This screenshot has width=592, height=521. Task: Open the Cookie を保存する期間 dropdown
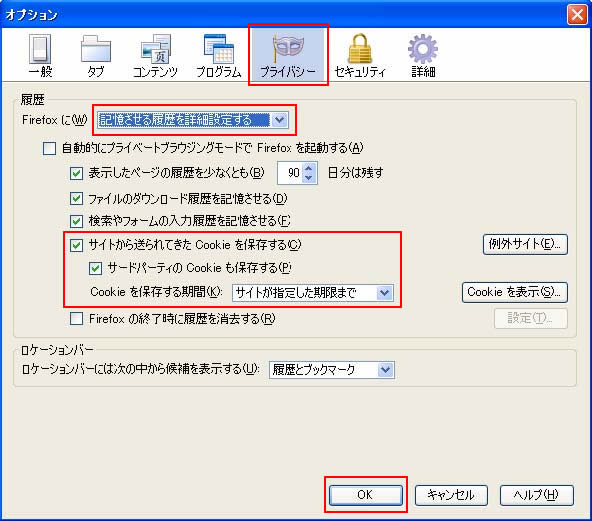point(385,293)
